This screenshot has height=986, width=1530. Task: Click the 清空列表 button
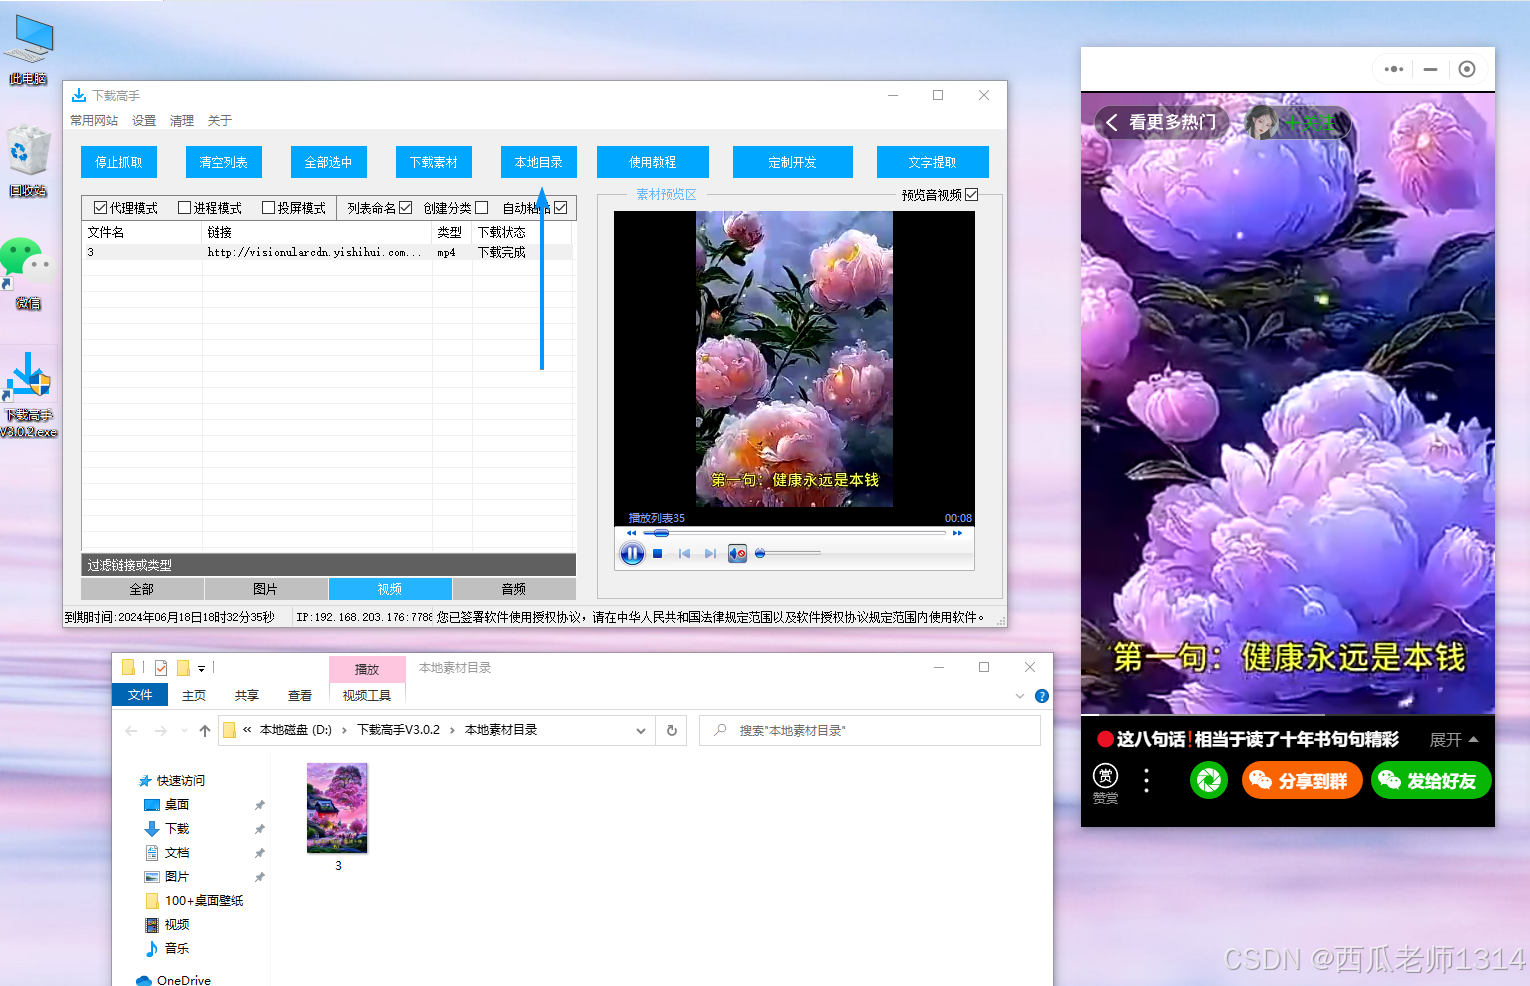[x=224, y=162]
